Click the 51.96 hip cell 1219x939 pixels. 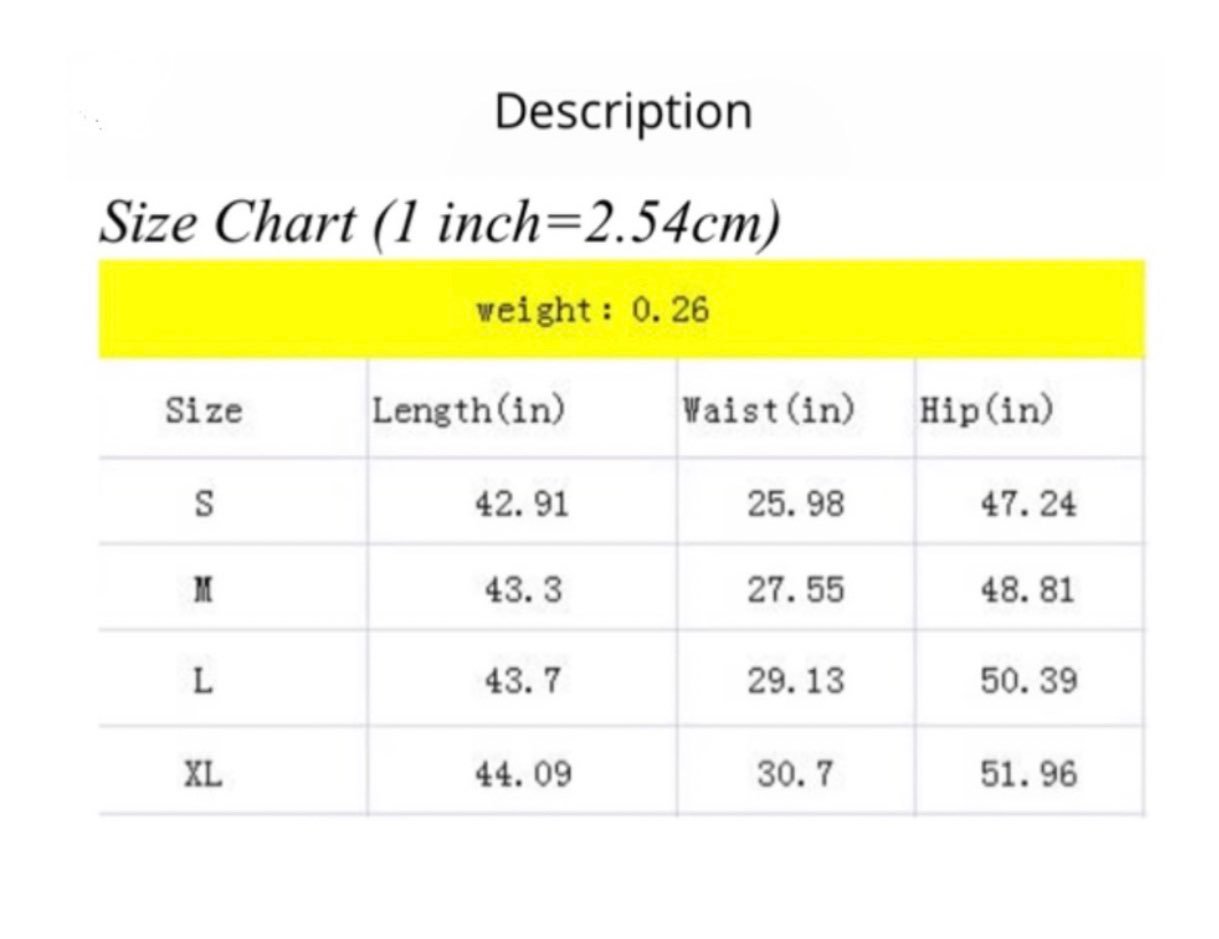pyautogui.click(x=1029, y=773)
